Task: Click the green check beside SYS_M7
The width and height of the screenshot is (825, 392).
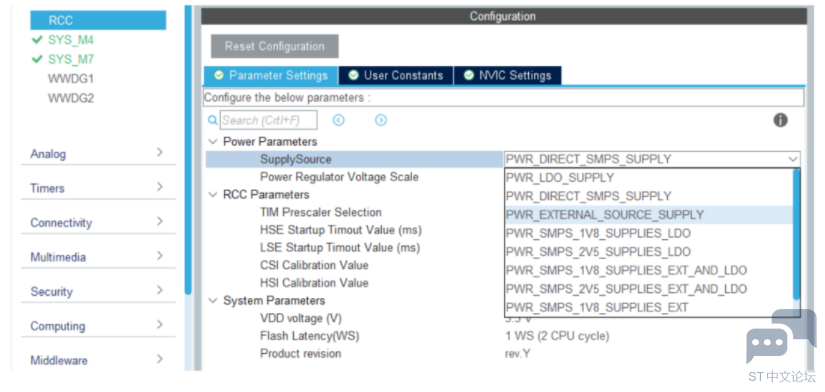Action: (x=37, y=59)
